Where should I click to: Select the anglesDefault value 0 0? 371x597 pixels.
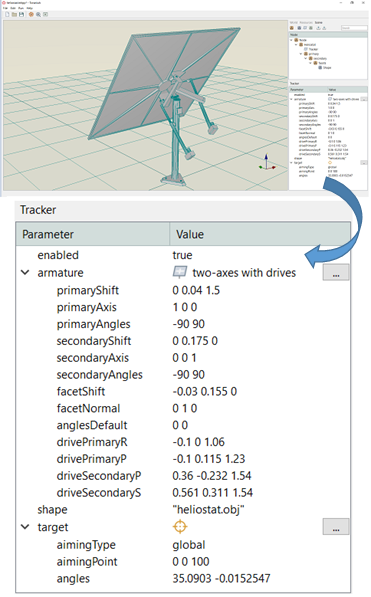click(x=180, y=425)
